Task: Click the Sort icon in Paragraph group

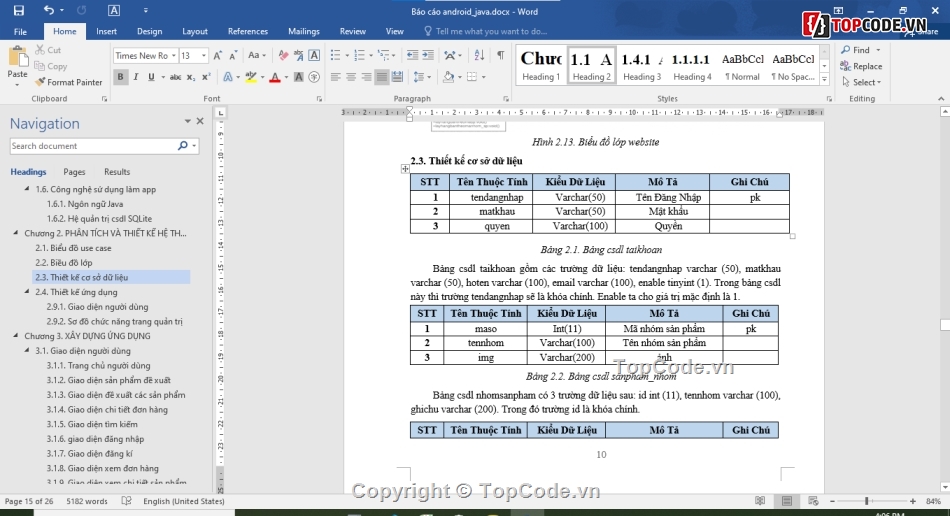Action: (480, 56)
